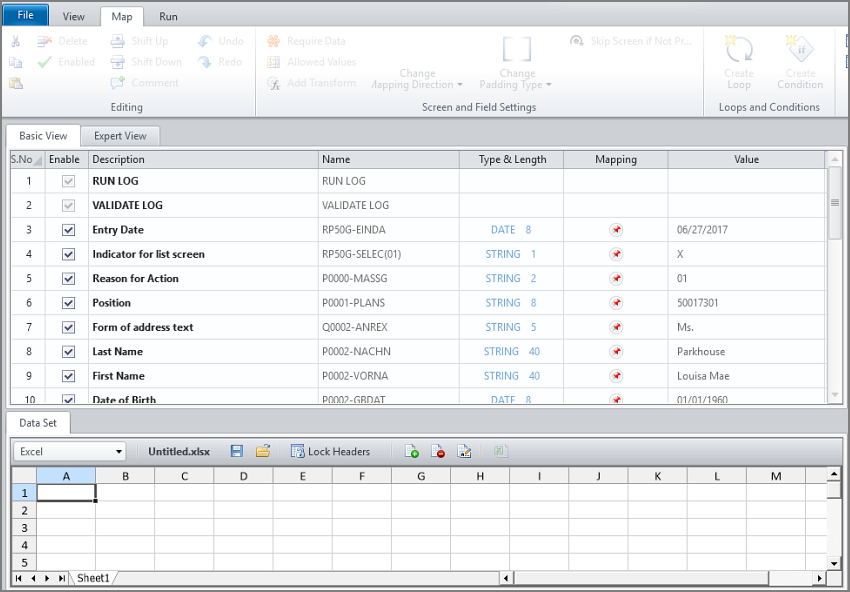The height and width of the screenshot is (592, 850).
Task: Click the Shift Down icon
Action: (118, 62)
